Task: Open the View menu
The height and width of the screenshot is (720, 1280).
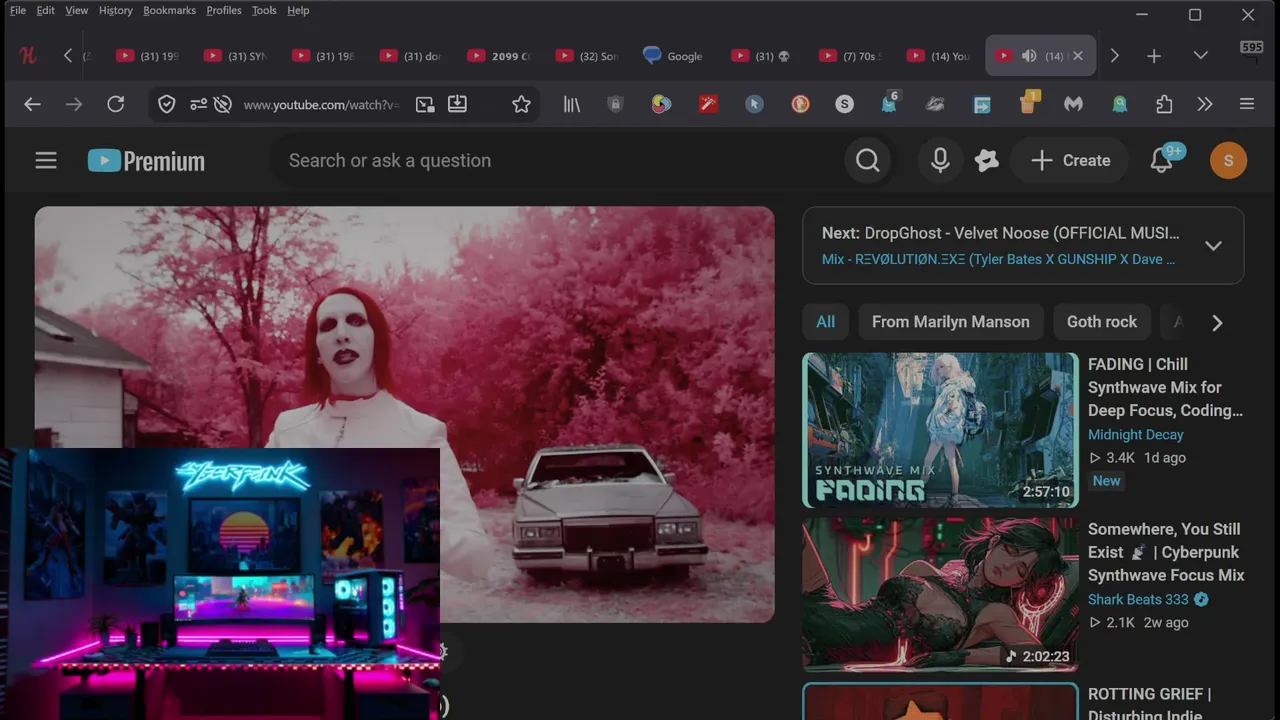Action: [77, 10]
